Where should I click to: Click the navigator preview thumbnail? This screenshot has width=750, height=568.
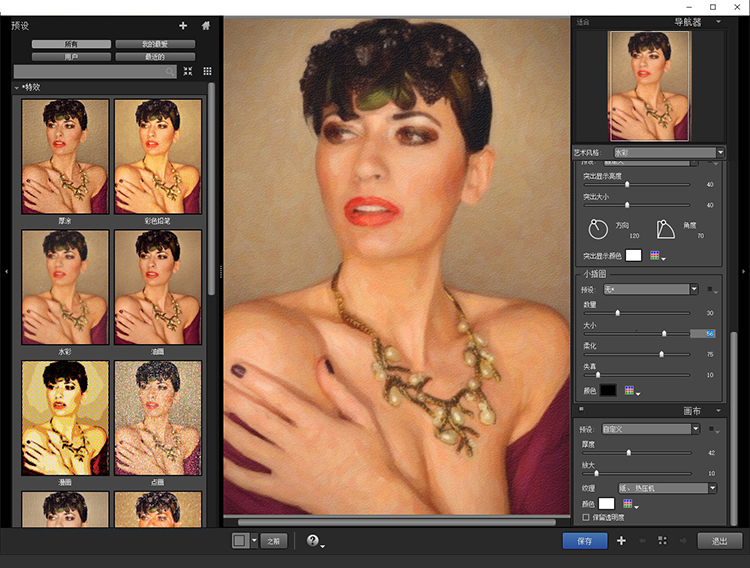point(649,86)
